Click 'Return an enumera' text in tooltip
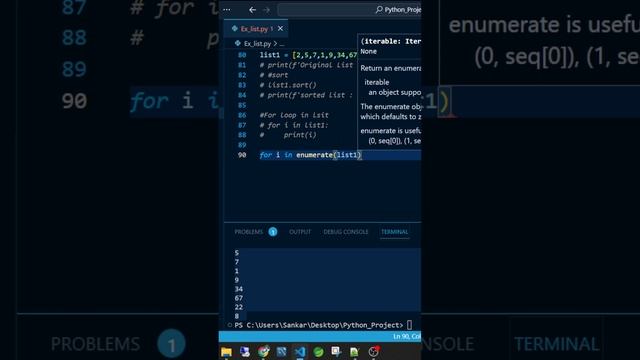Image resolution: width=640 pixels, height=360 pixels. pyautogui.click(x=391, y=68)
